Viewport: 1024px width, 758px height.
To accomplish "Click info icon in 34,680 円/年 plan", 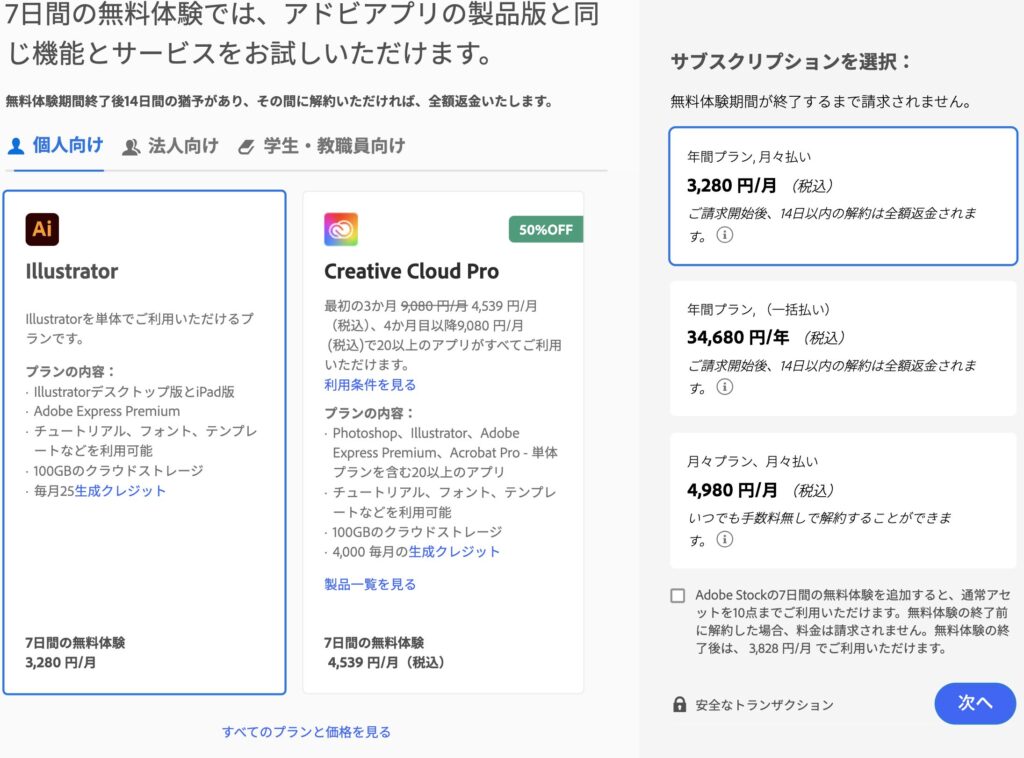I will click(725, 387).
